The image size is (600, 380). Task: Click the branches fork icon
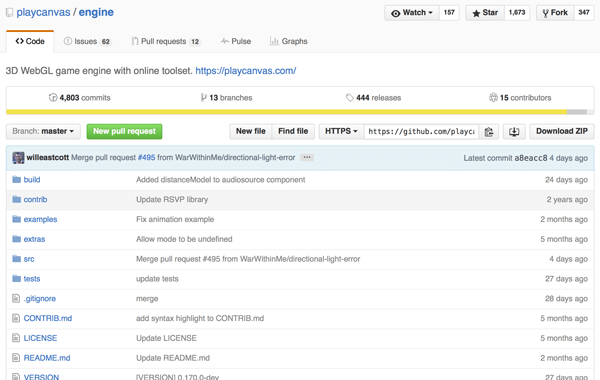pos(204,98)
